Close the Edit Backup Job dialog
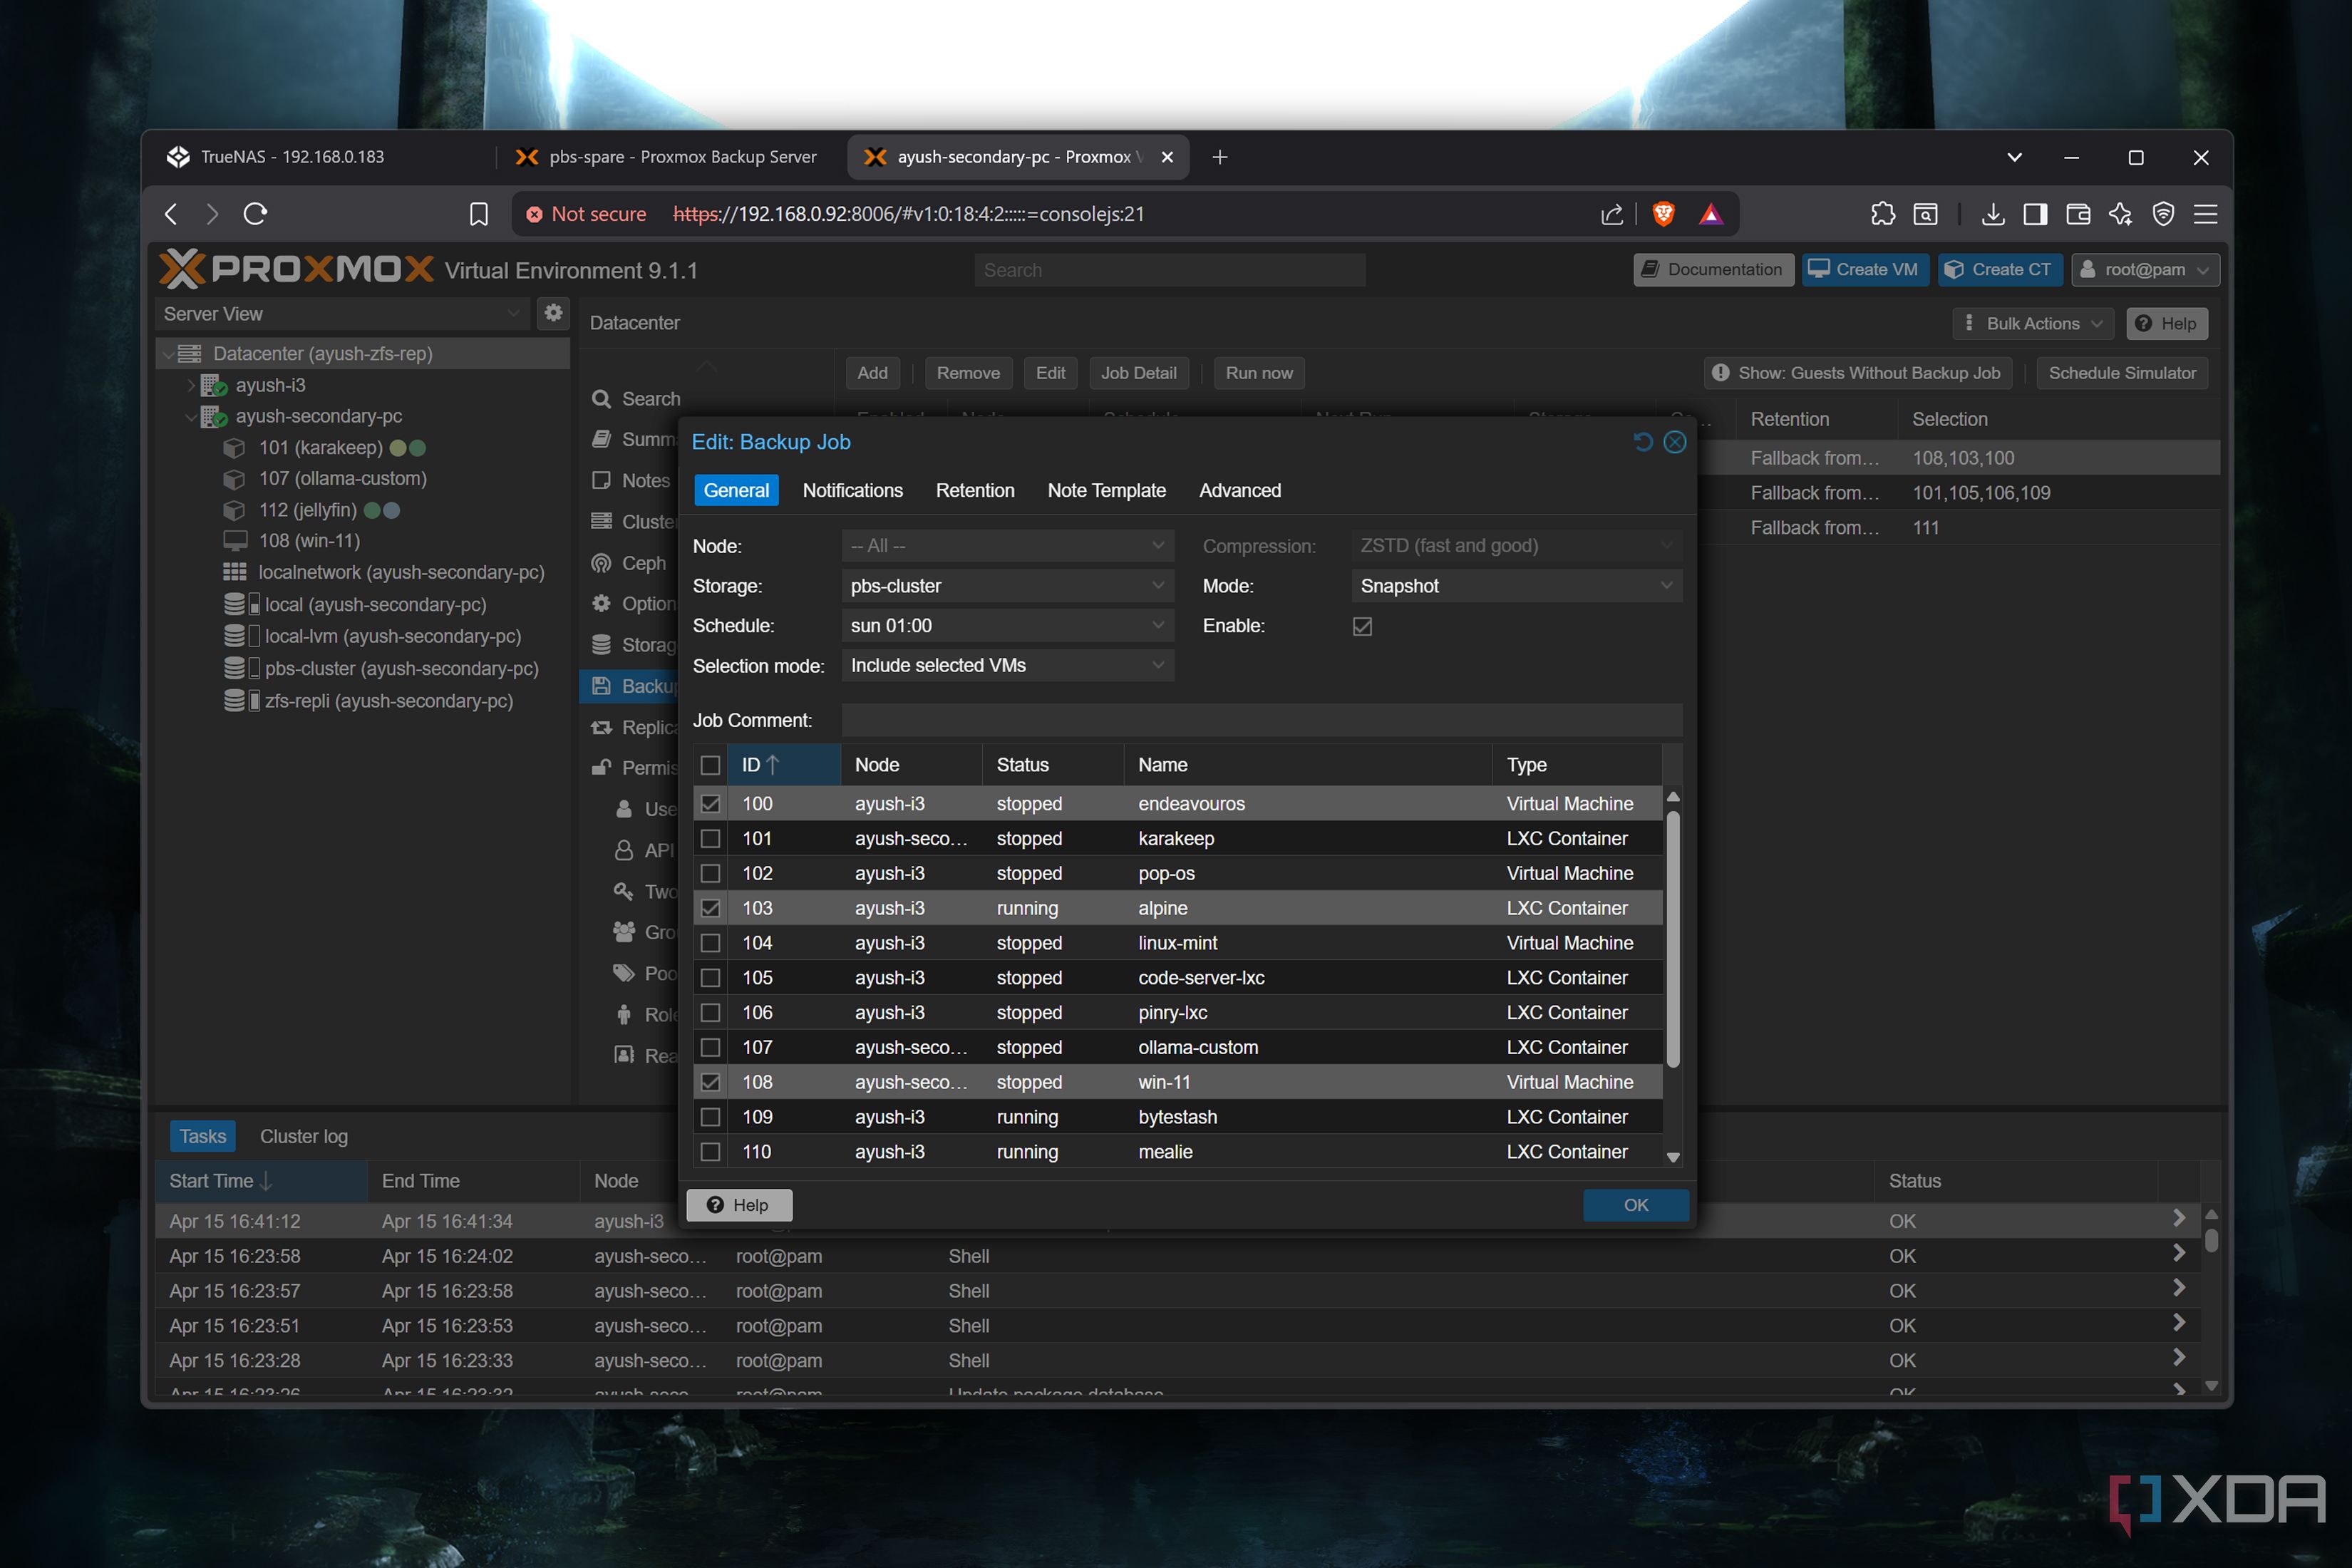Screen dimensions: 2352x1568 [1675, 442]
